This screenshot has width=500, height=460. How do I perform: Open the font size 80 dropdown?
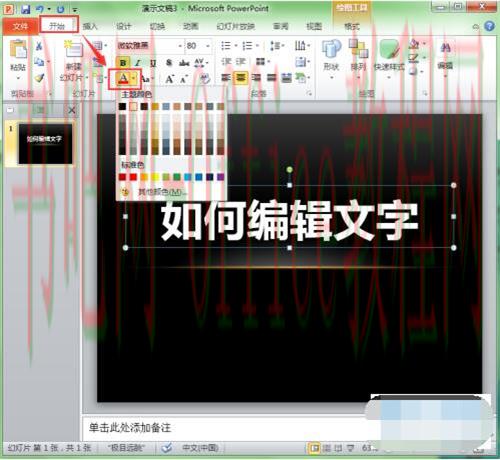point(208,45)
